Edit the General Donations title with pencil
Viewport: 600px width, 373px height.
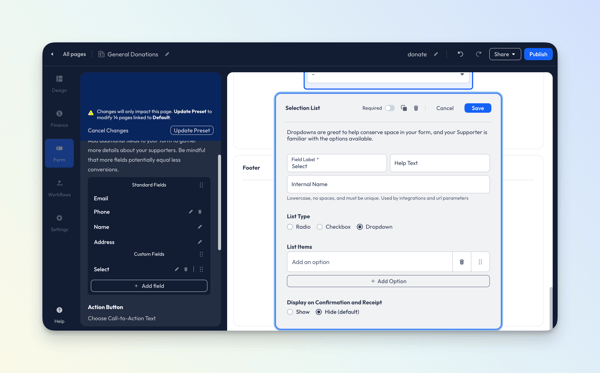[167, 54]
